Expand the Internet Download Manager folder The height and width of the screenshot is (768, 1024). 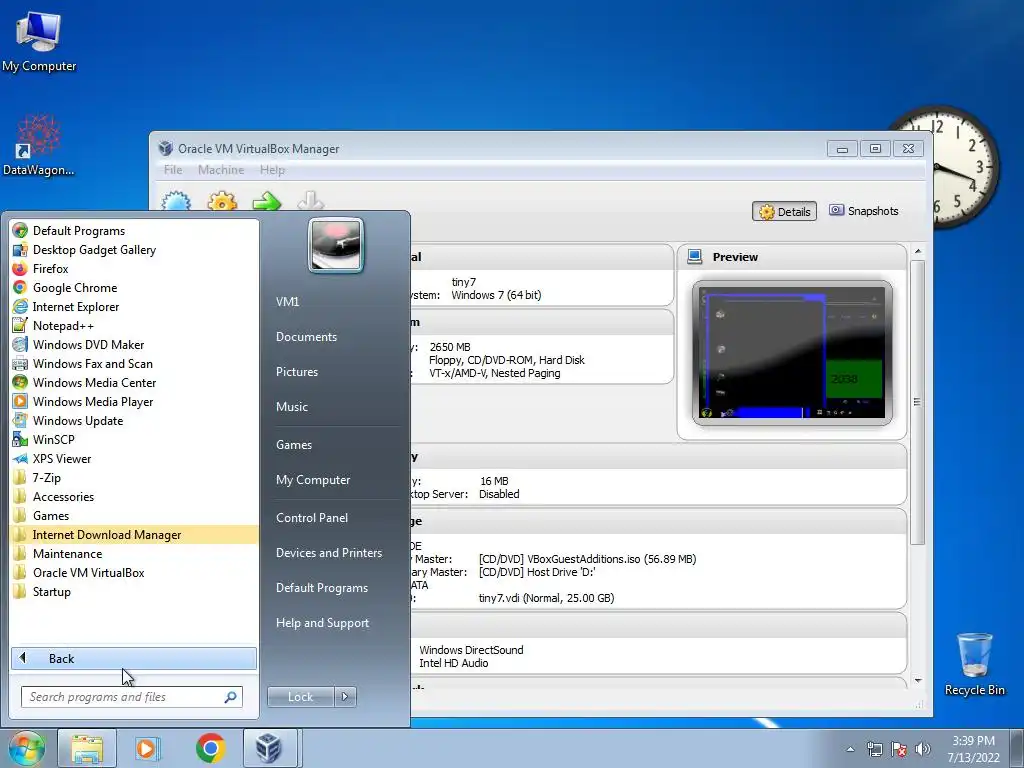tap(135, 534)
